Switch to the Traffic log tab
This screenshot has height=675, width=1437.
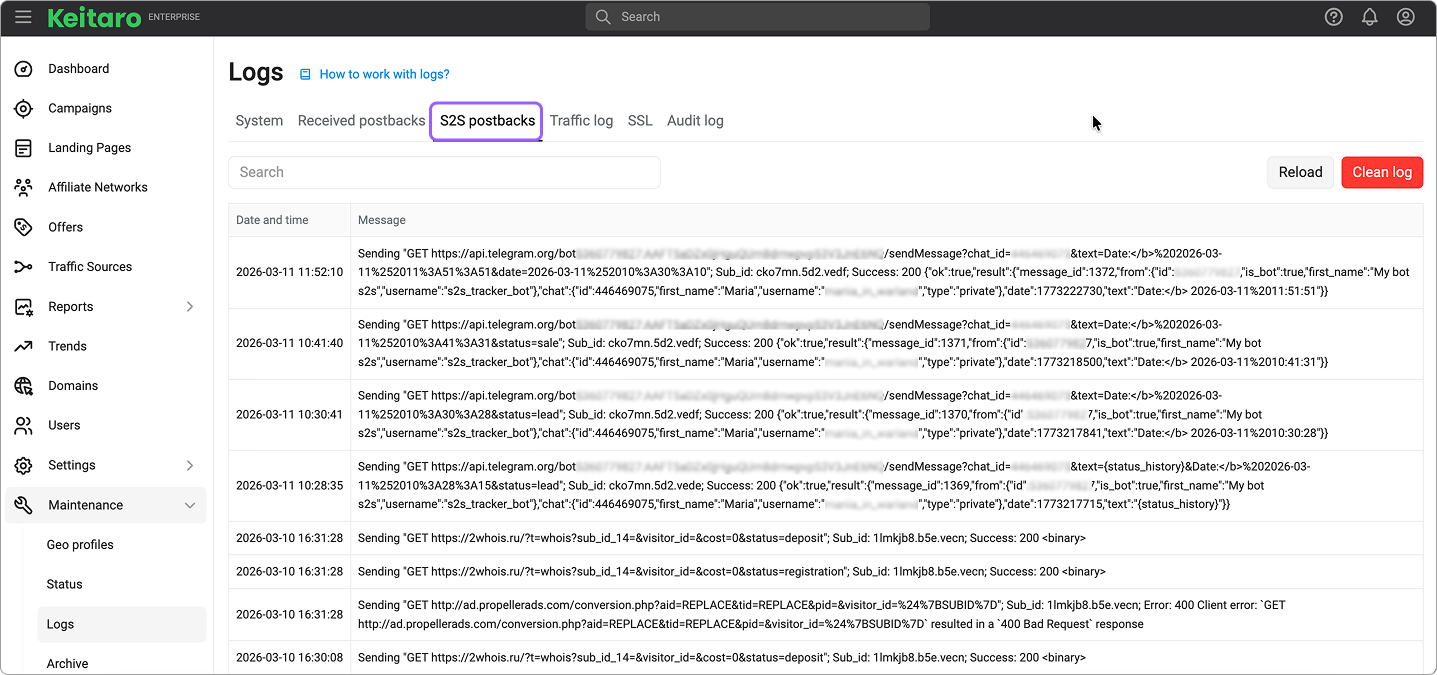(x=581, y=121)
